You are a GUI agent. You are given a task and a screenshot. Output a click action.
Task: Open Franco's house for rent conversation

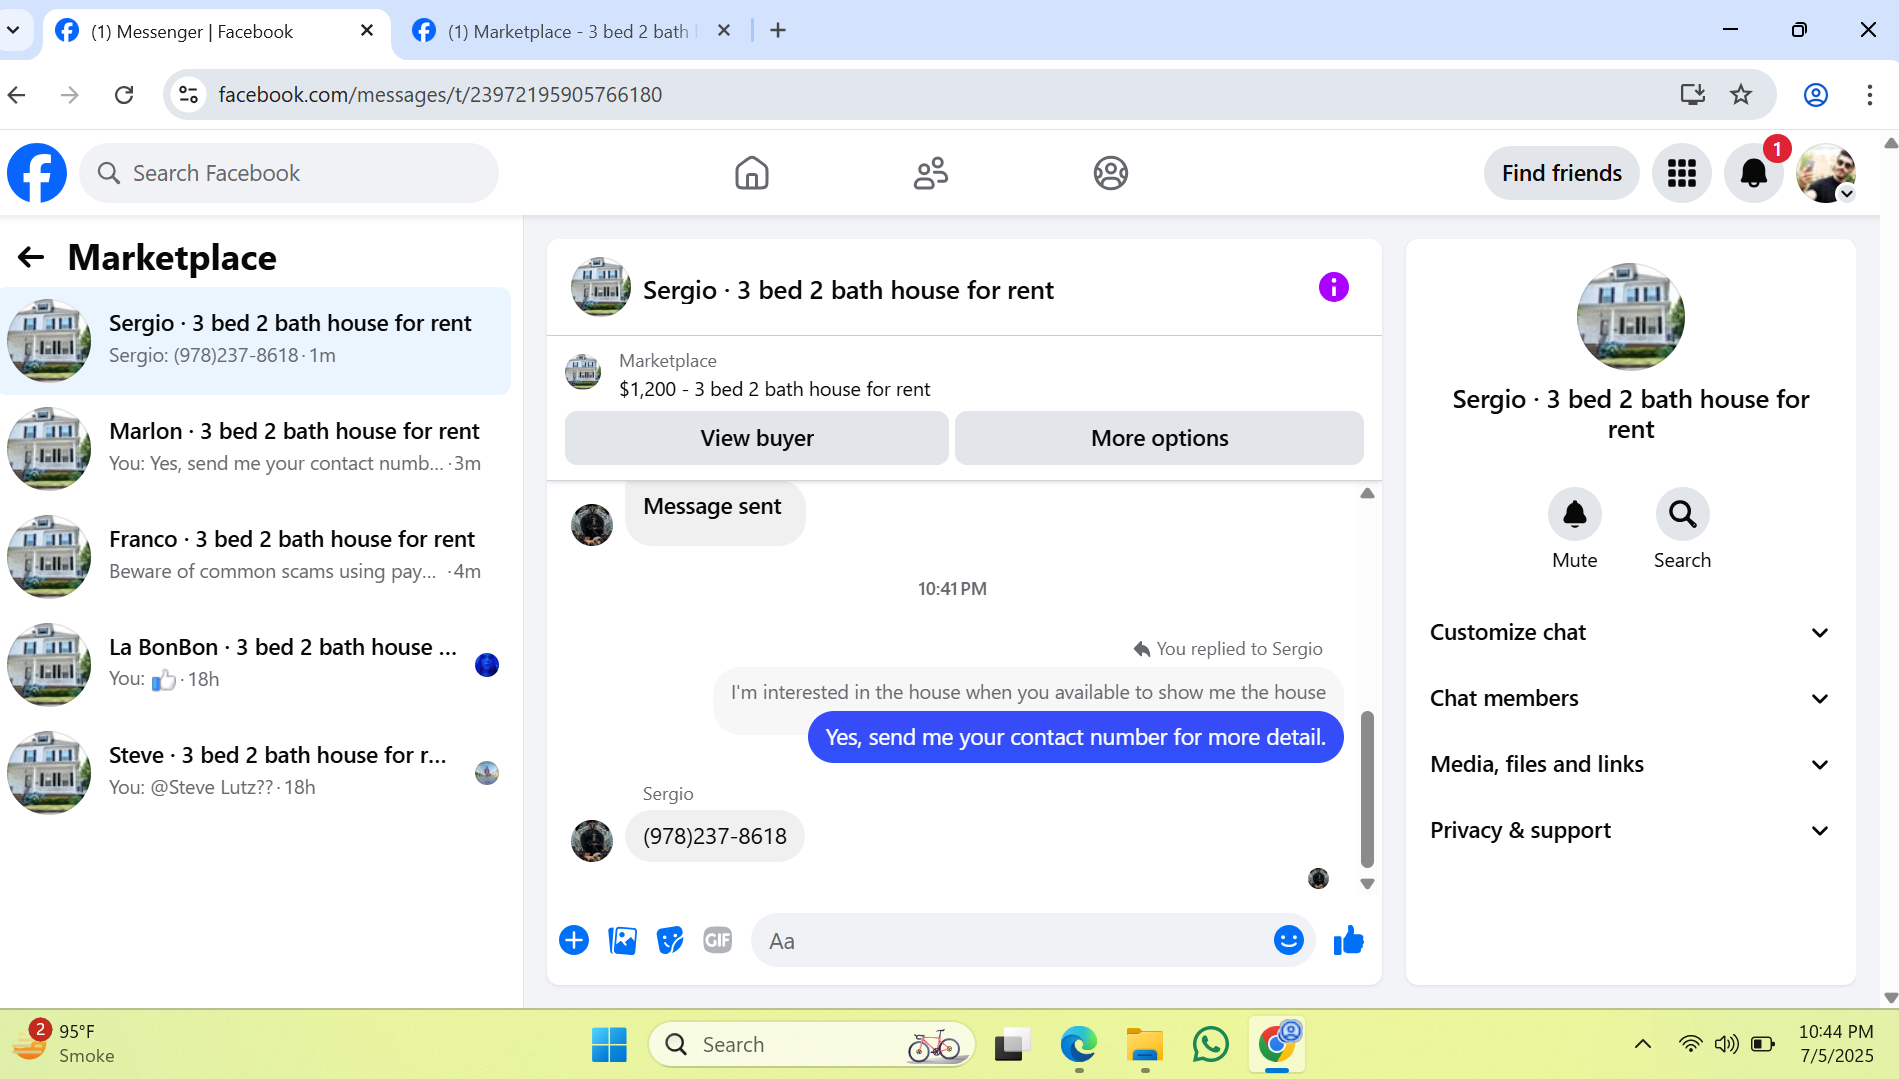[256, 555]
